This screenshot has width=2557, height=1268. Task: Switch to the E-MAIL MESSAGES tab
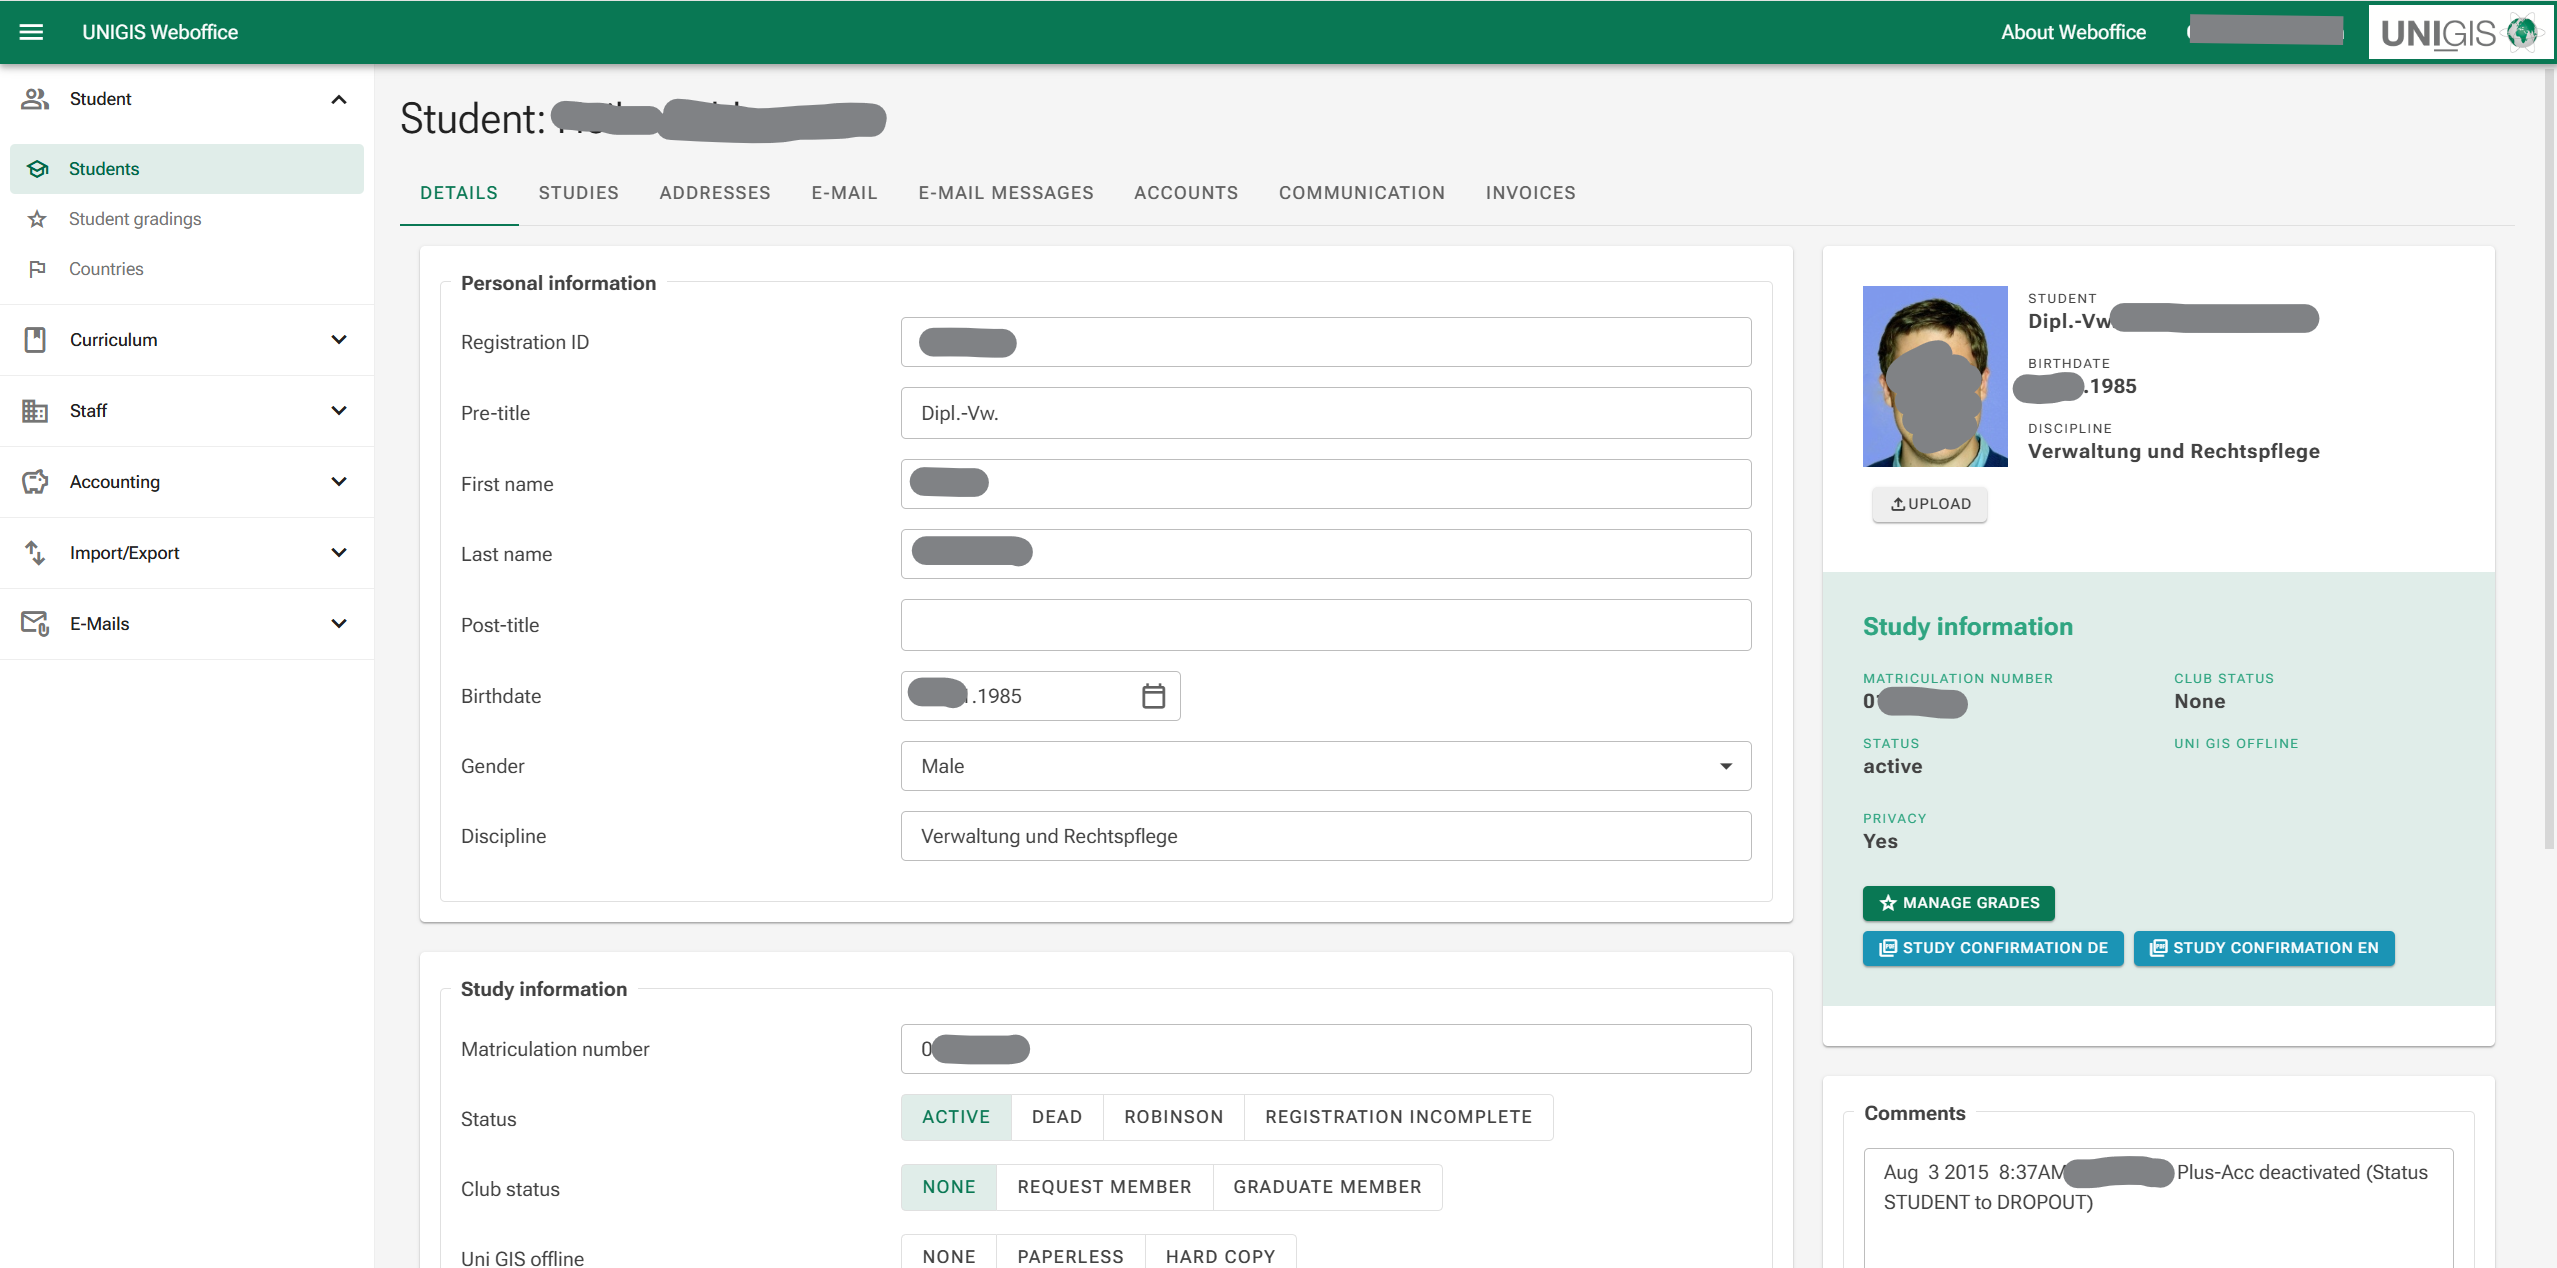click(1006, 193)
